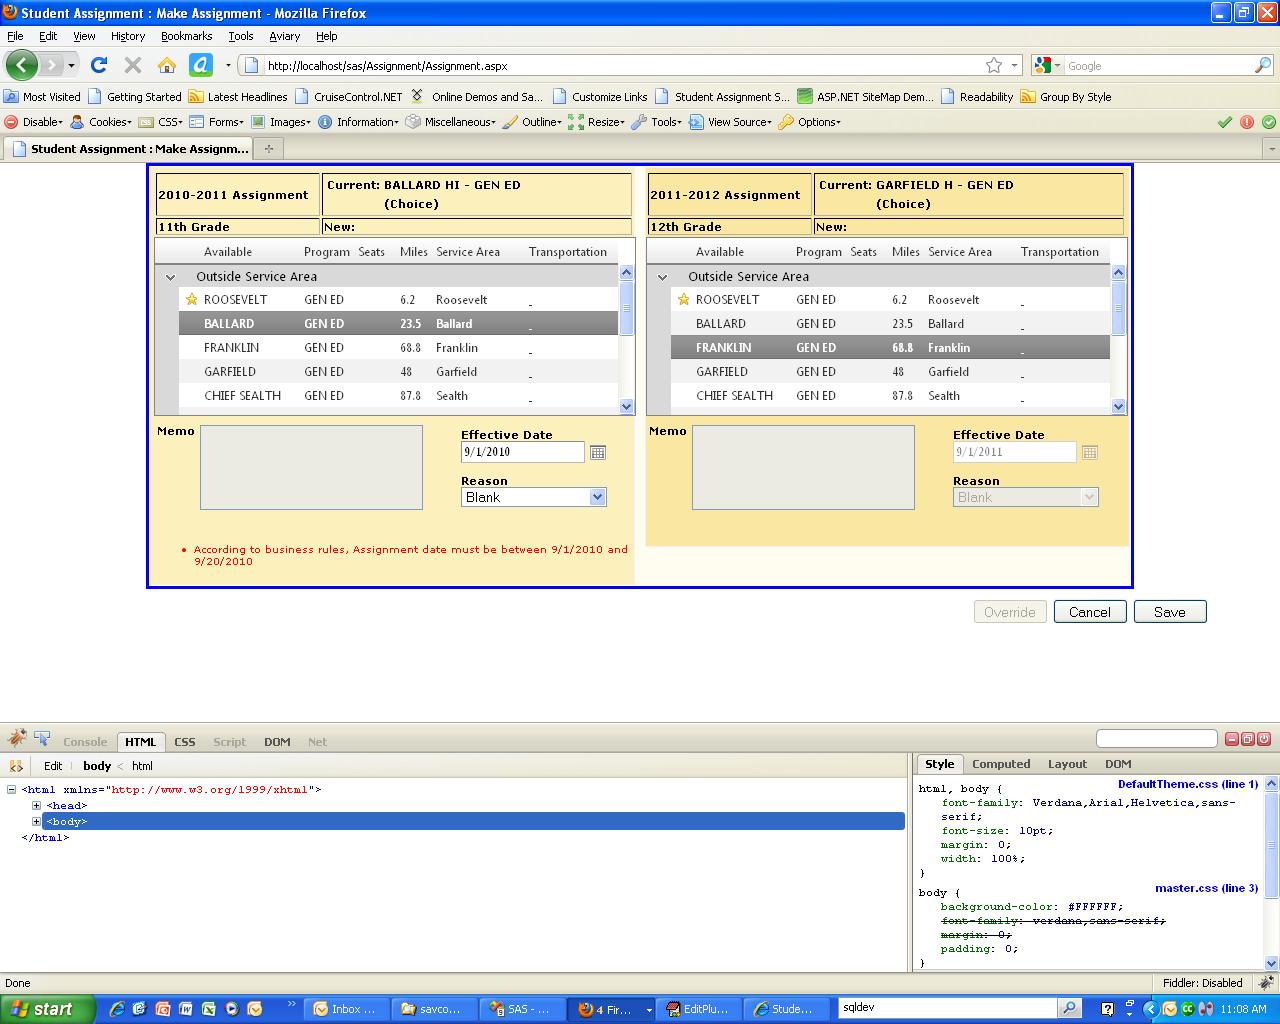Open a new tab with plus button
The image size is (1280, 1024).
pyautogui.click(x=268, y=149)
